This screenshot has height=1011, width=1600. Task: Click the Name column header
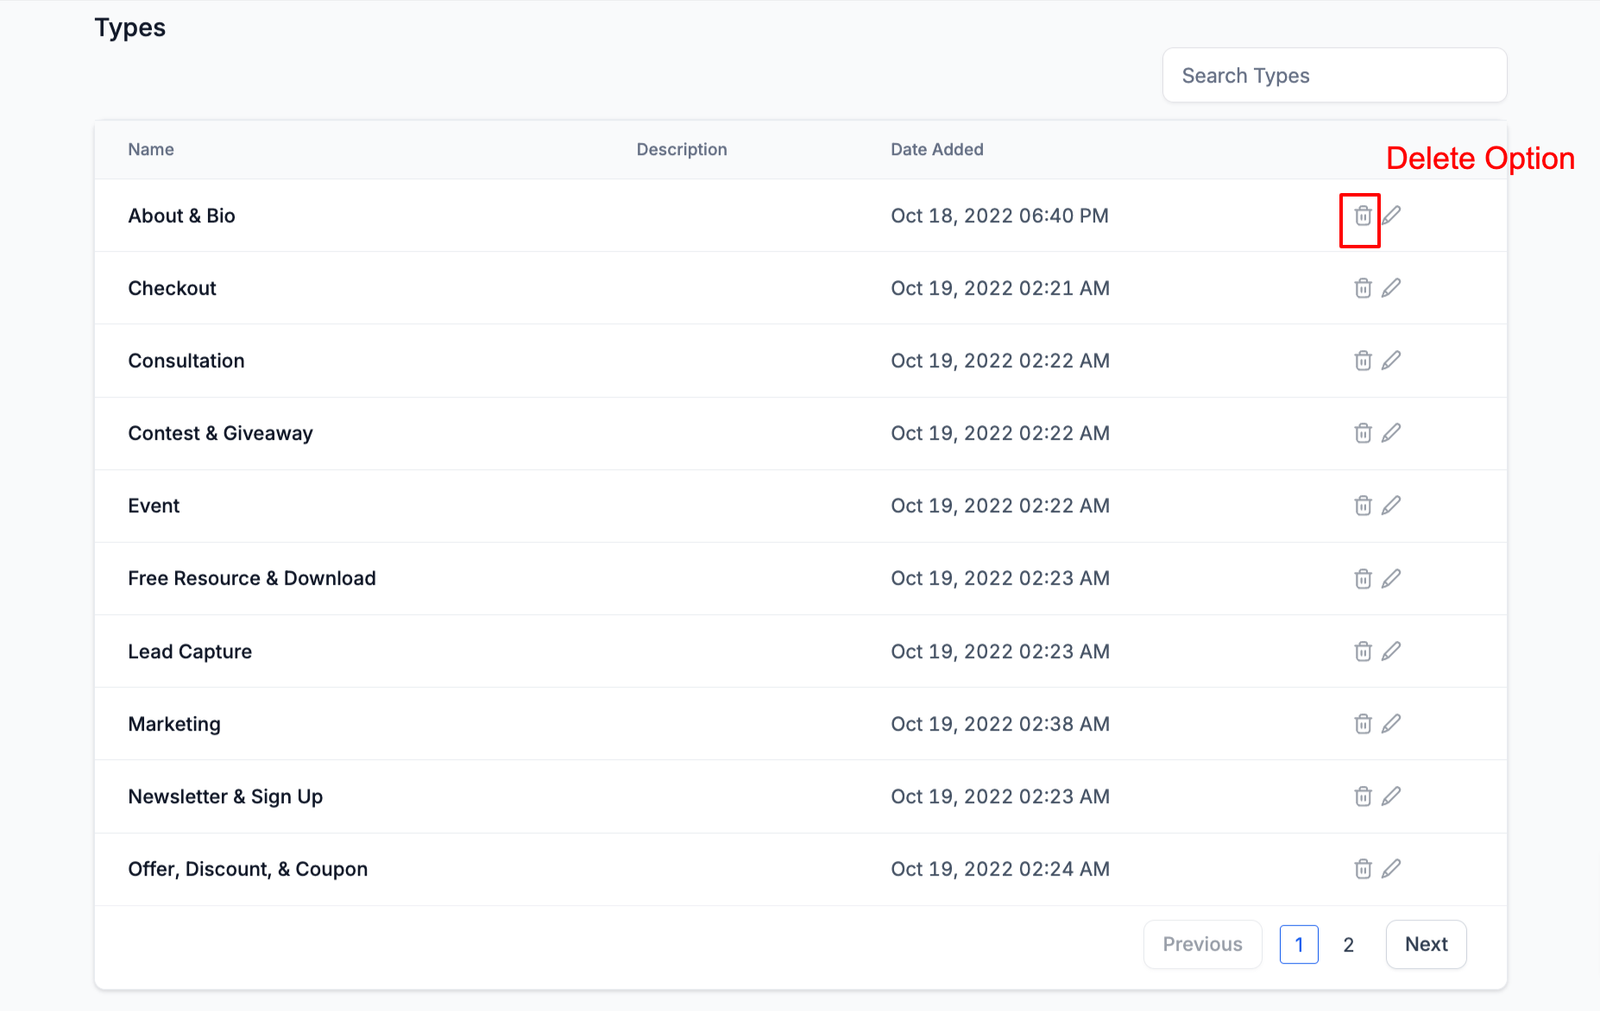click(151, 150)
